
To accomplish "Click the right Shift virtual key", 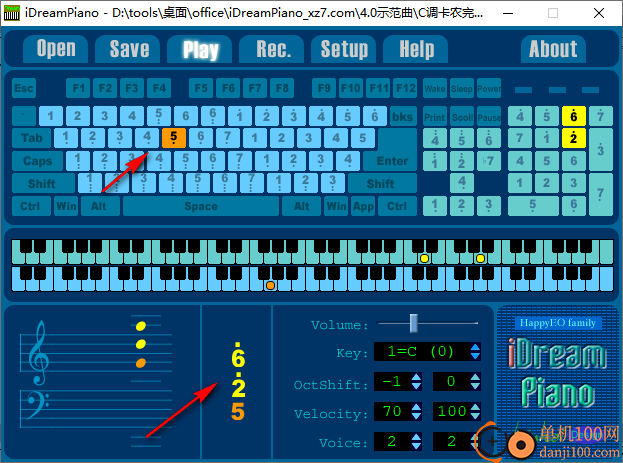I will coord(382,184).
